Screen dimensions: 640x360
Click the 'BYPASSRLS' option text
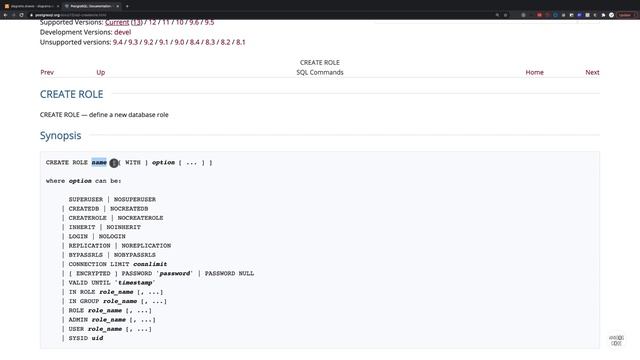click(86, 255)
